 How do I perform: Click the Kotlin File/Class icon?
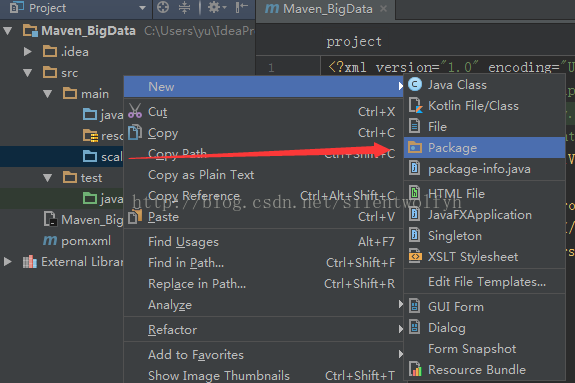(x=415, y=105)
